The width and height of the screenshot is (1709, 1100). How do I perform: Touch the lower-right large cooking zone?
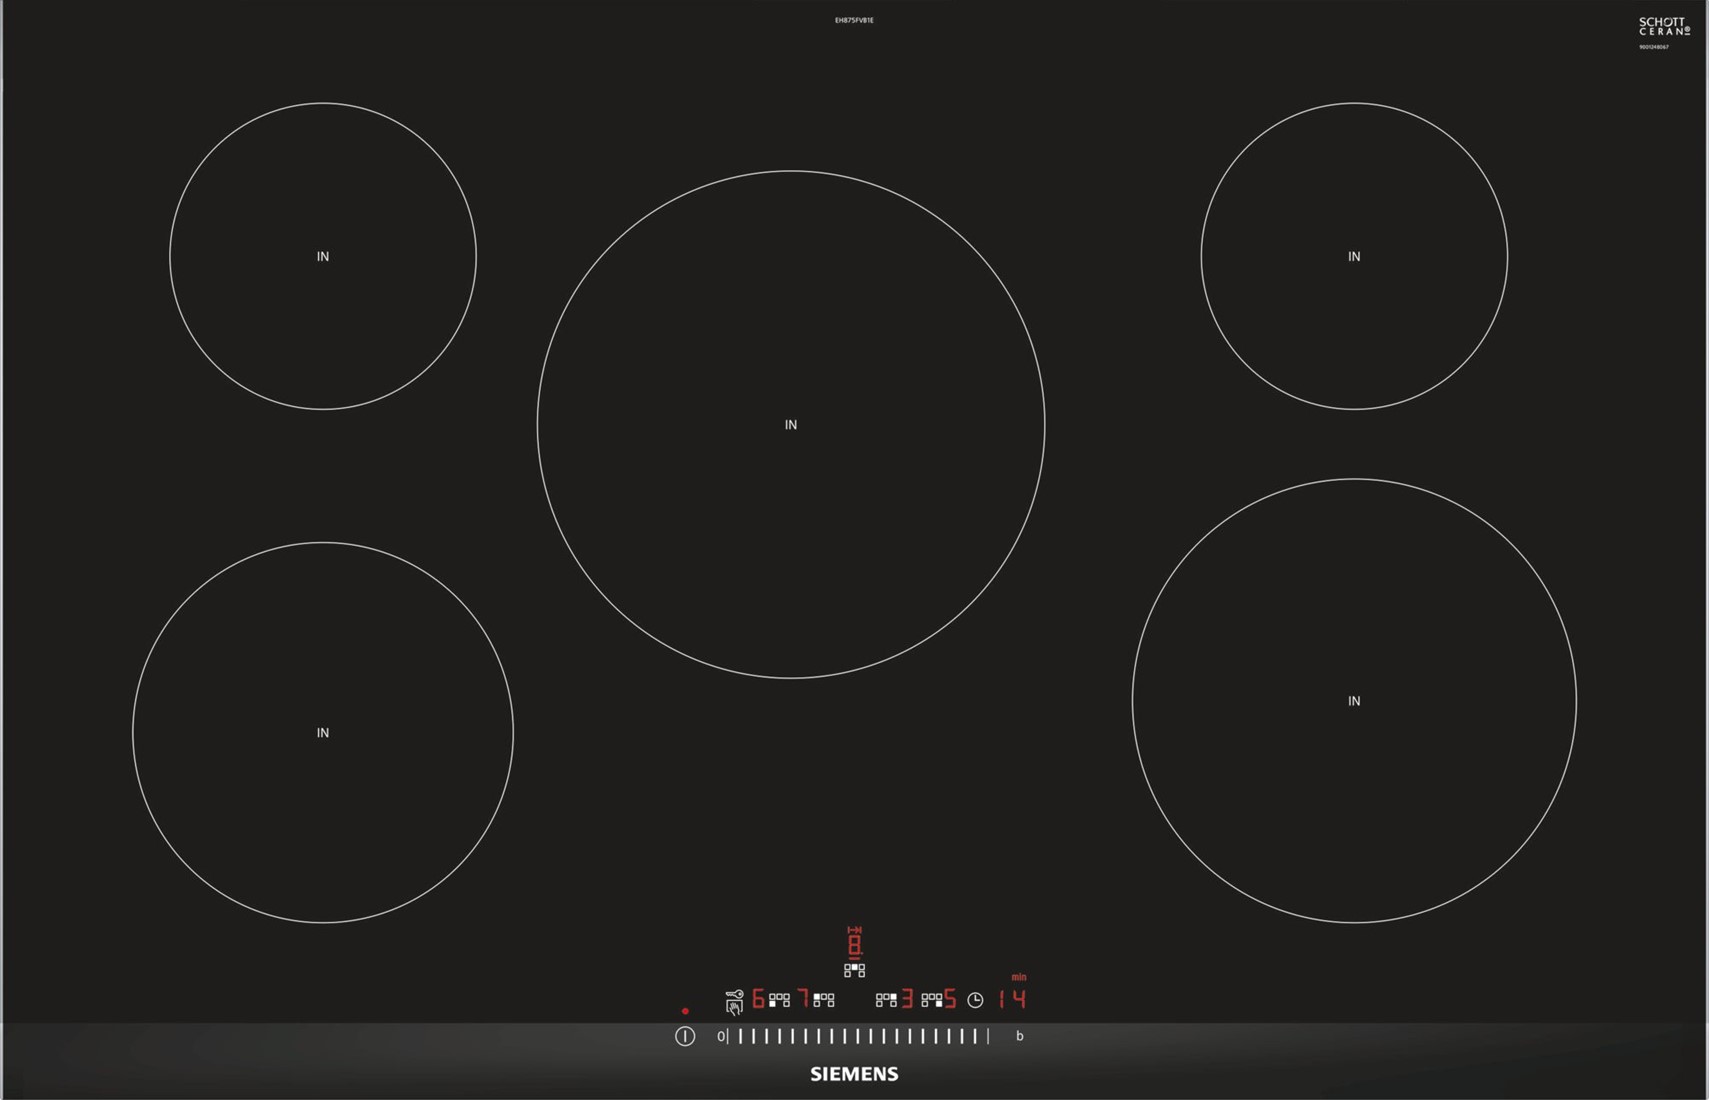(1354, 701)
